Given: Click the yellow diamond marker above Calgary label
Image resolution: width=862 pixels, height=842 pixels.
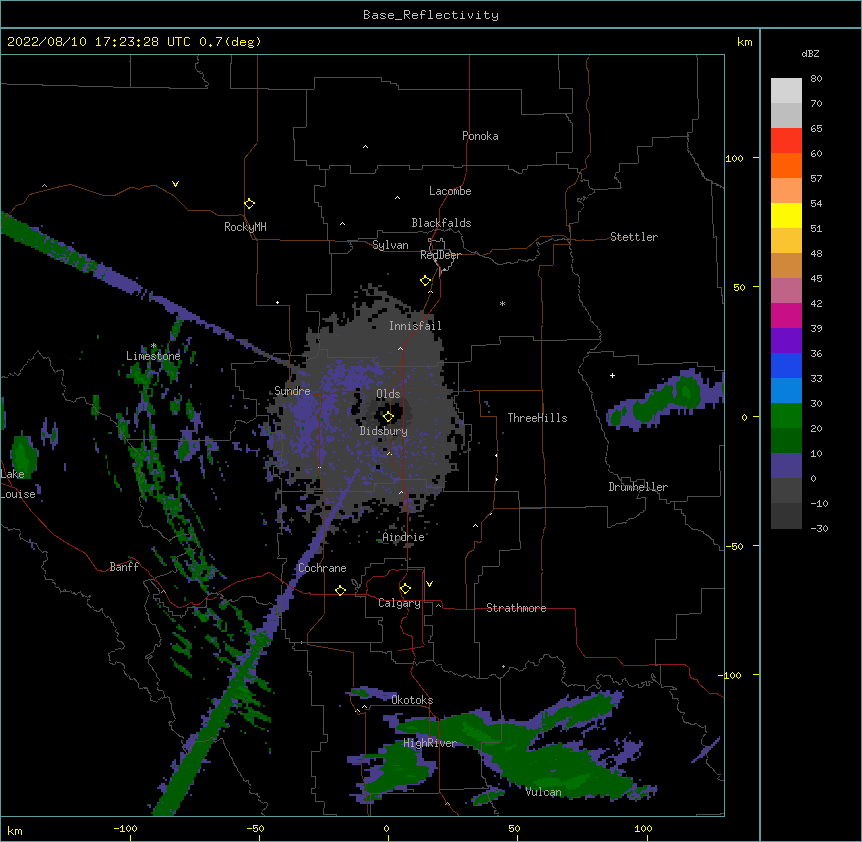Looking at the screenshot, I should point(405,589).
